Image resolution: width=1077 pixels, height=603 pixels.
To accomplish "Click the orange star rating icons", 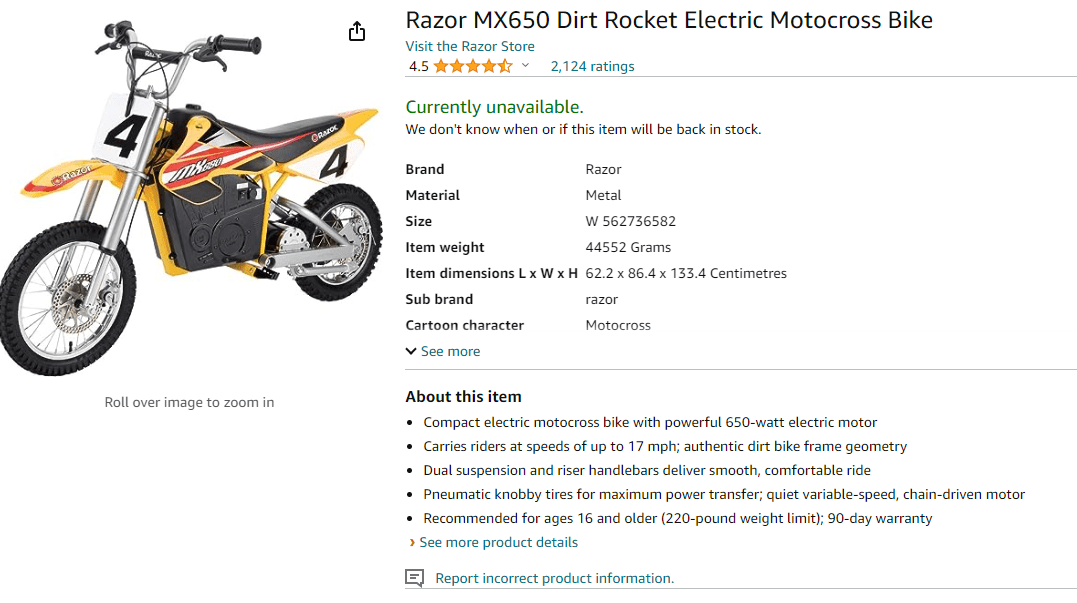I will [472, 67].
